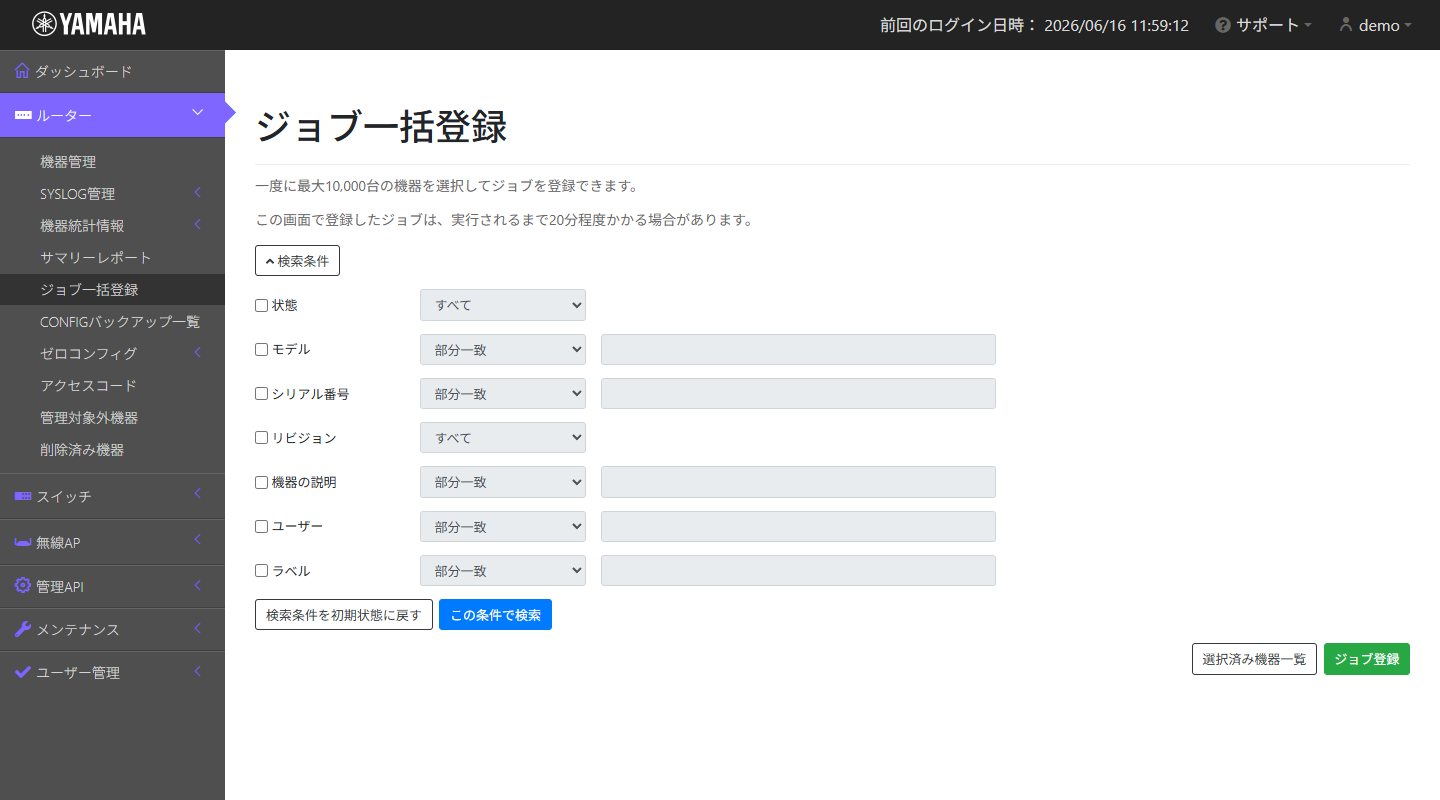Expand the 管理API section
1440x800 pixels.
click(112, 586)
